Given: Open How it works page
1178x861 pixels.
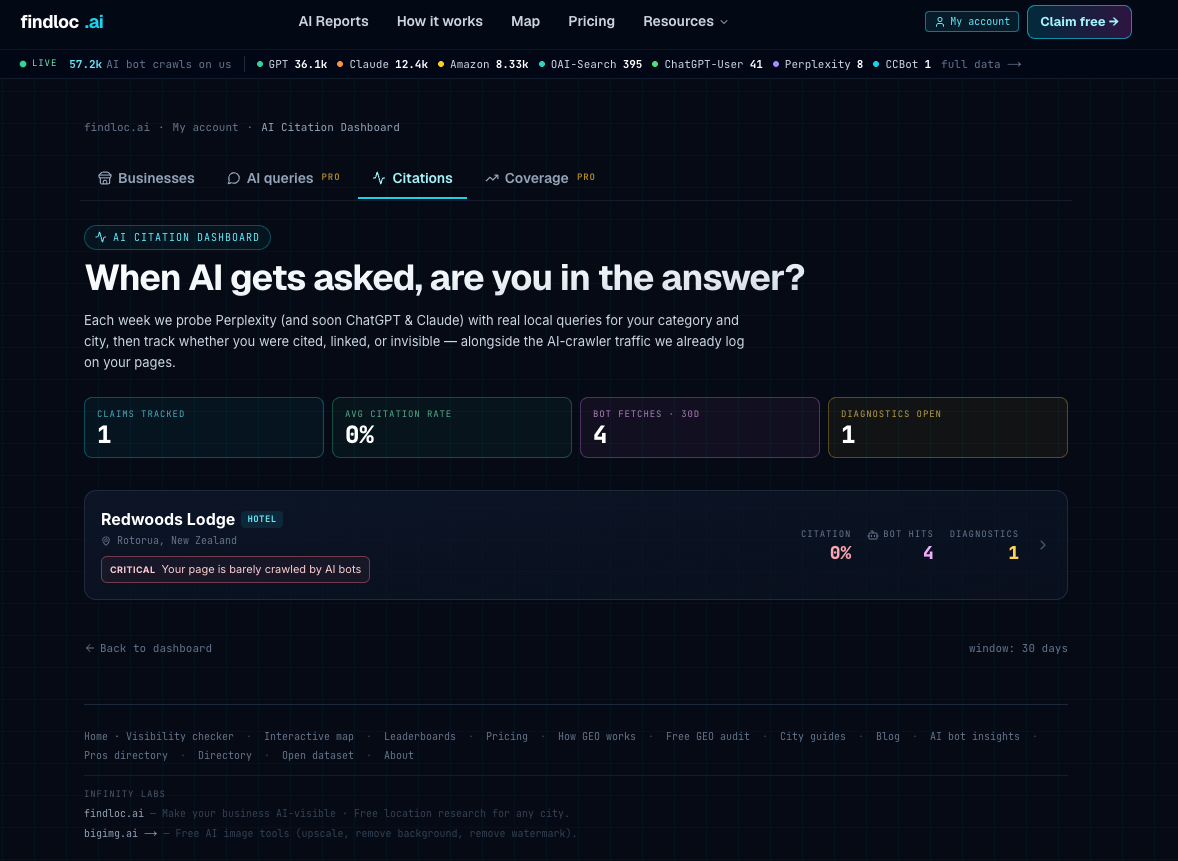Looking at the screenshot, I should coord(439,22).
